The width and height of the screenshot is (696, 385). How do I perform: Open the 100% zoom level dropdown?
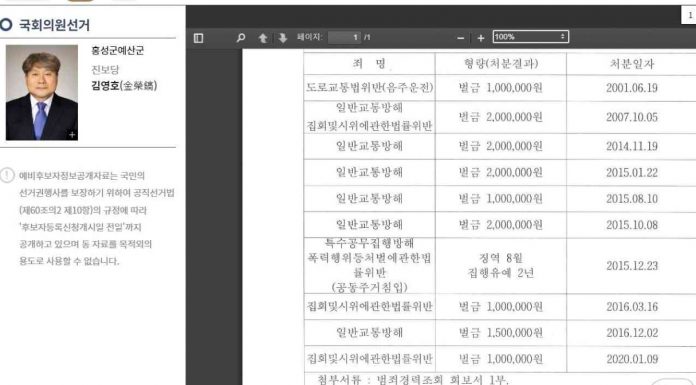[530, 37]
